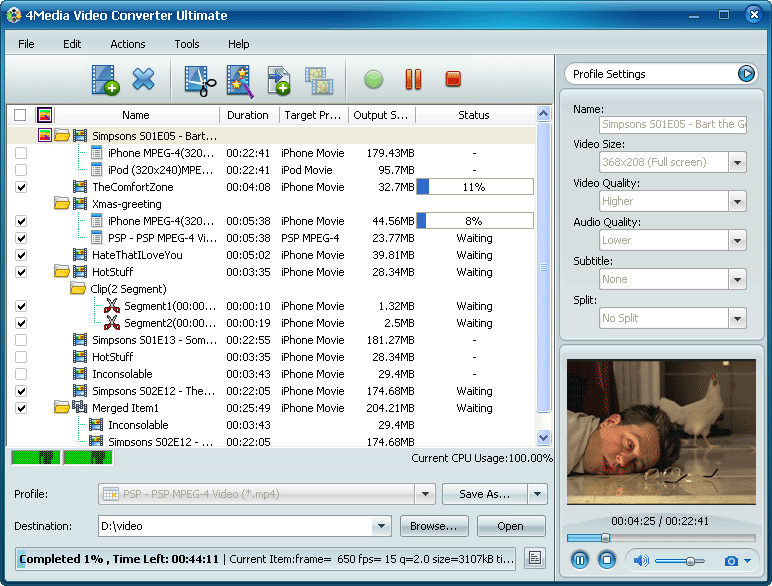The height and width of the screenshot is (586, 772).
Task: Click the blue X Remove icon
Action: coord(143,79)
